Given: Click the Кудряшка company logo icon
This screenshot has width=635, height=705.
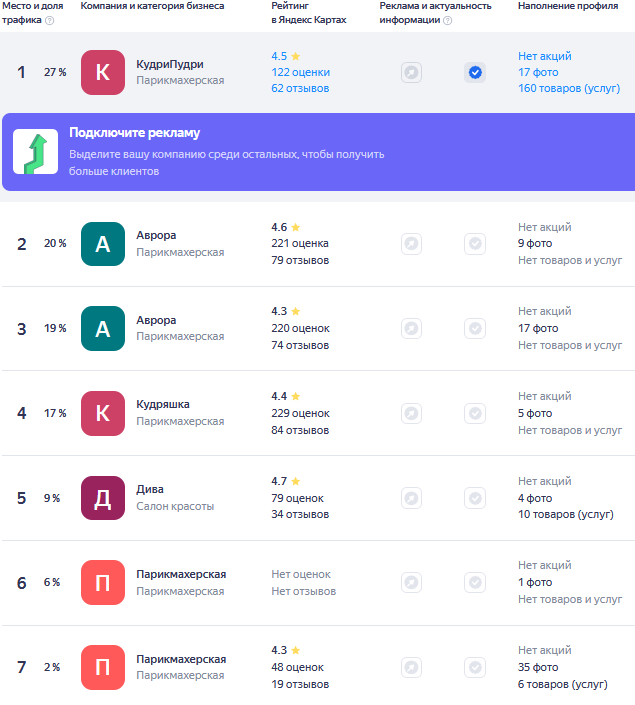Looking at the screenshot, I should click(103, 413).
